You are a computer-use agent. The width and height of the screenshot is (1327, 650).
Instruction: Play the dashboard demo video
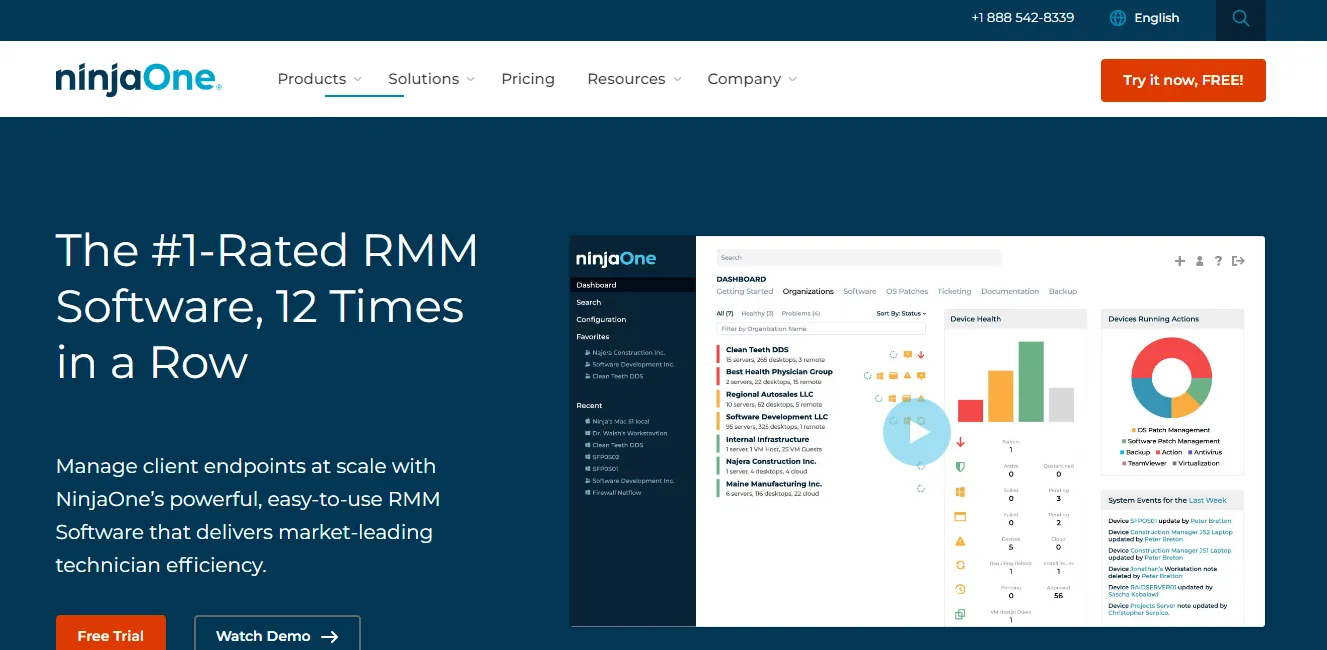click(x=917, y=432)
